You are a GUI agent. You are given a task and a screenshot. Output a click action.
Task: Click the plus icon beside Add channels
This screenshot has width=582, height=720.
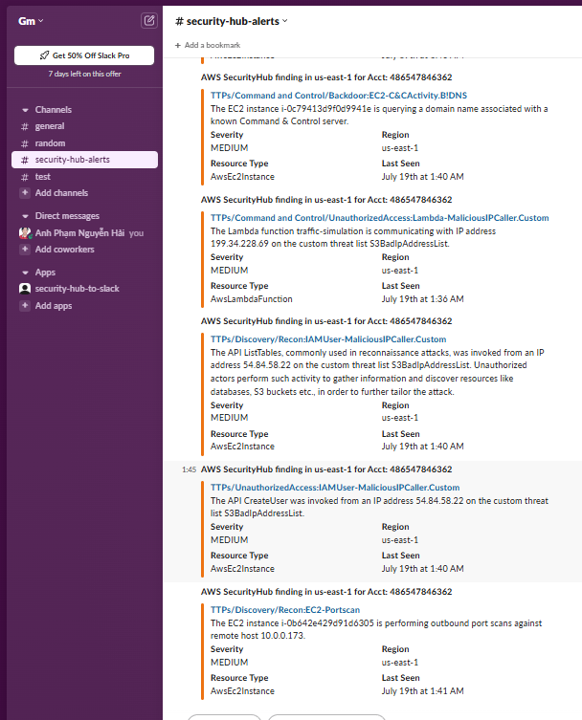(x=25, y=192)
